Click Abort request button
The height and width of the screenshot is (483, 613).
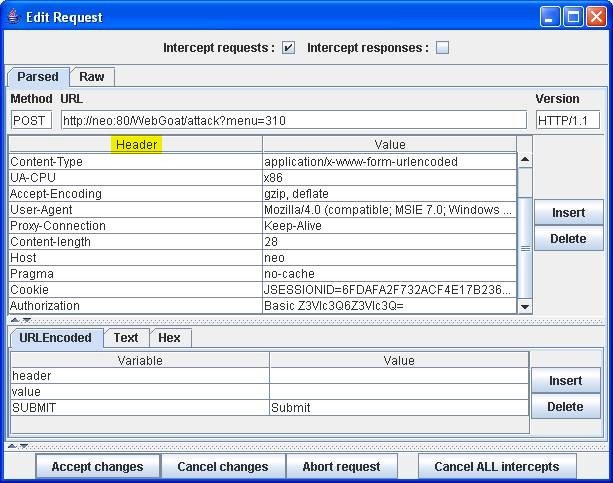point(341,467)
